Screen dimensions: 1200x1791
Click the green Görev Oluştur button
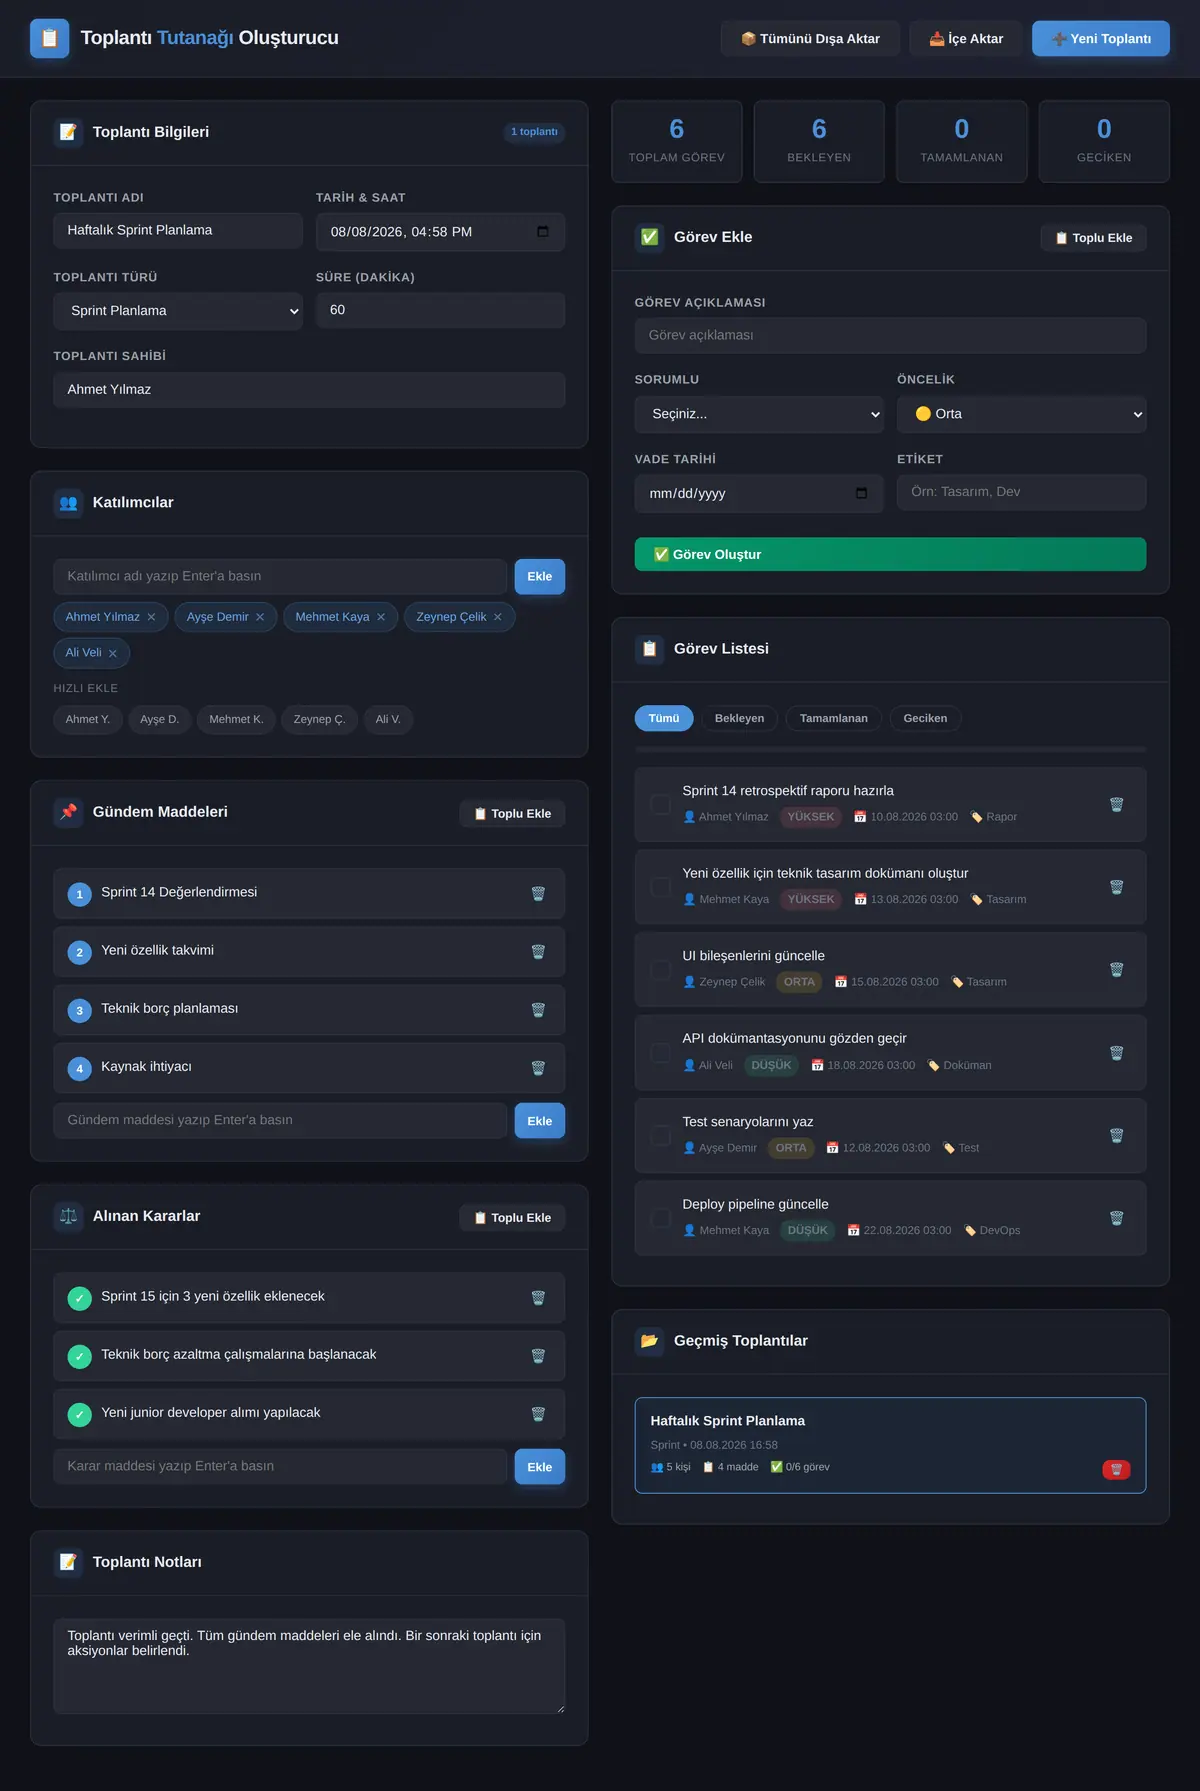point(890,554)
